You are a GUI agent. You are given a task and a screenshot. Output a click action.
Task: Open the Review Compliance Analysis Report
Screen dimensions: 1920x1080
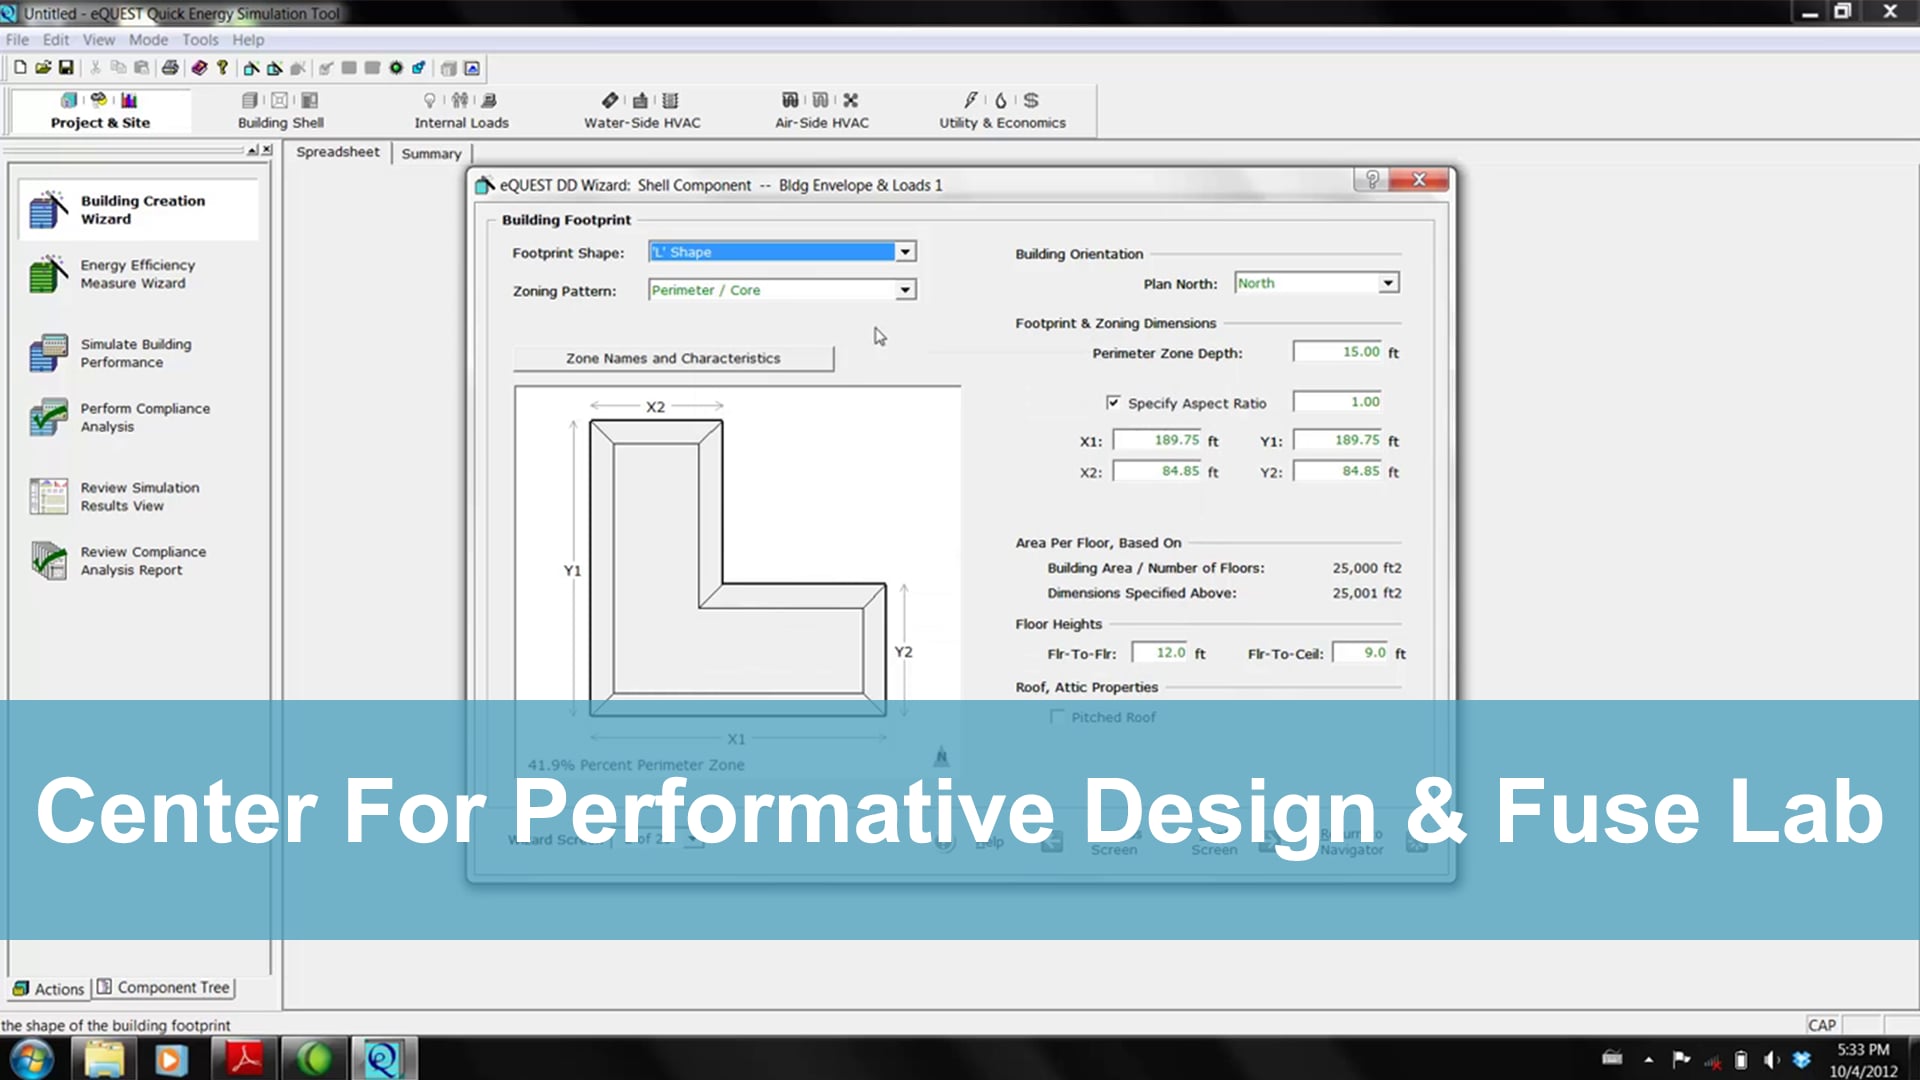[142, 560]
